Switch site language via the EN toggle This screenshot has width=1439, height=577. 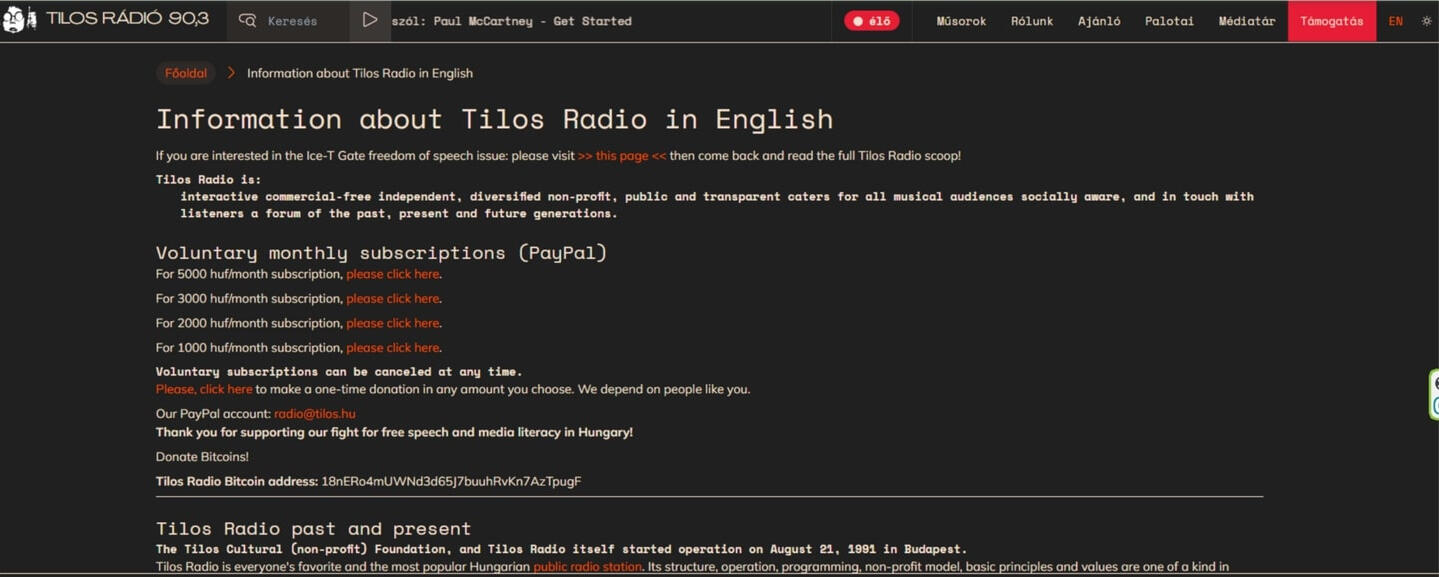1395,20
